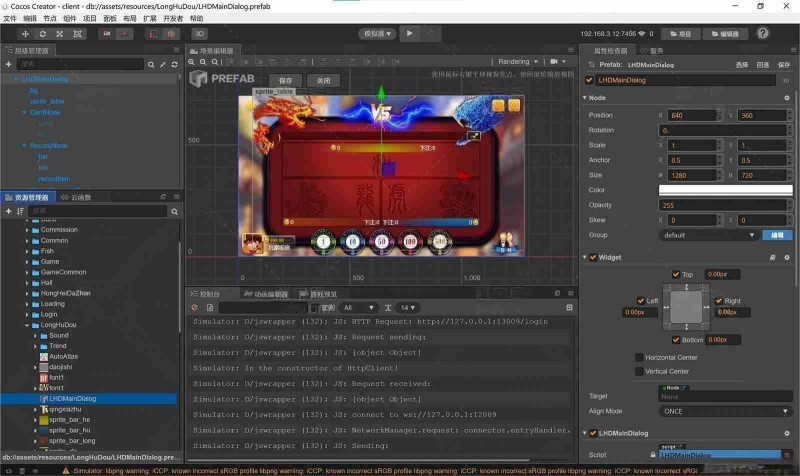Select the scale transform tool
Image resolution: width=800 pixels, height=476 pixels.
point(60,34)
